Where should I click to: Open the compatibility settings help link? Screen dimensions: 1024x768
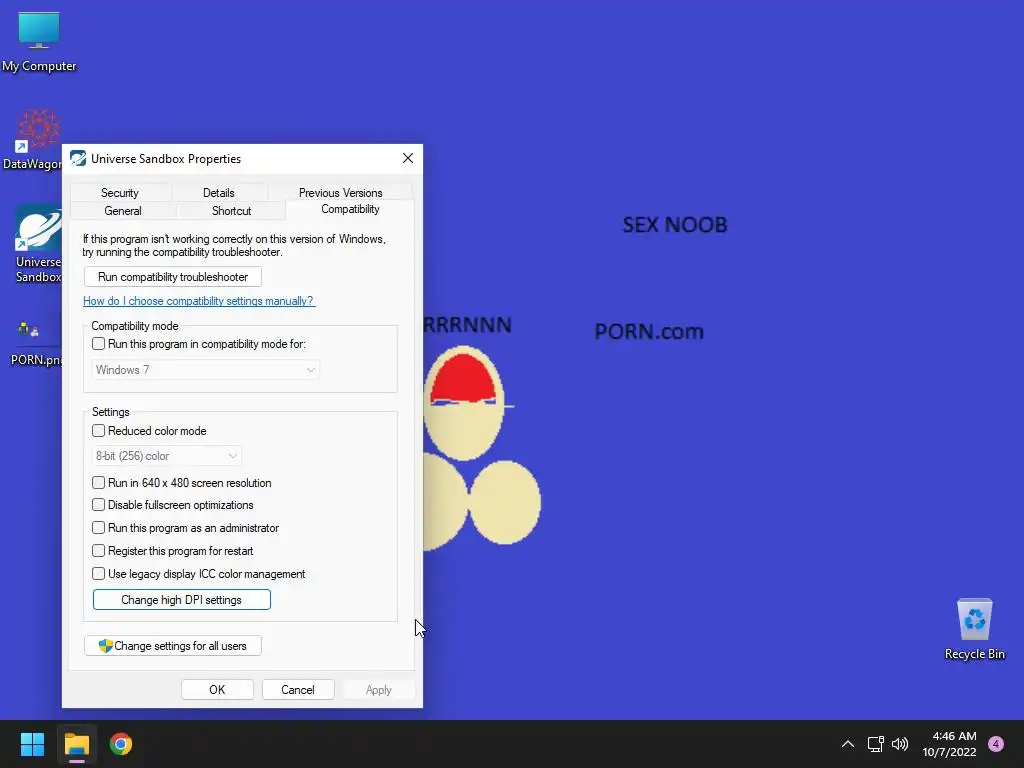(x=199, y=301)
